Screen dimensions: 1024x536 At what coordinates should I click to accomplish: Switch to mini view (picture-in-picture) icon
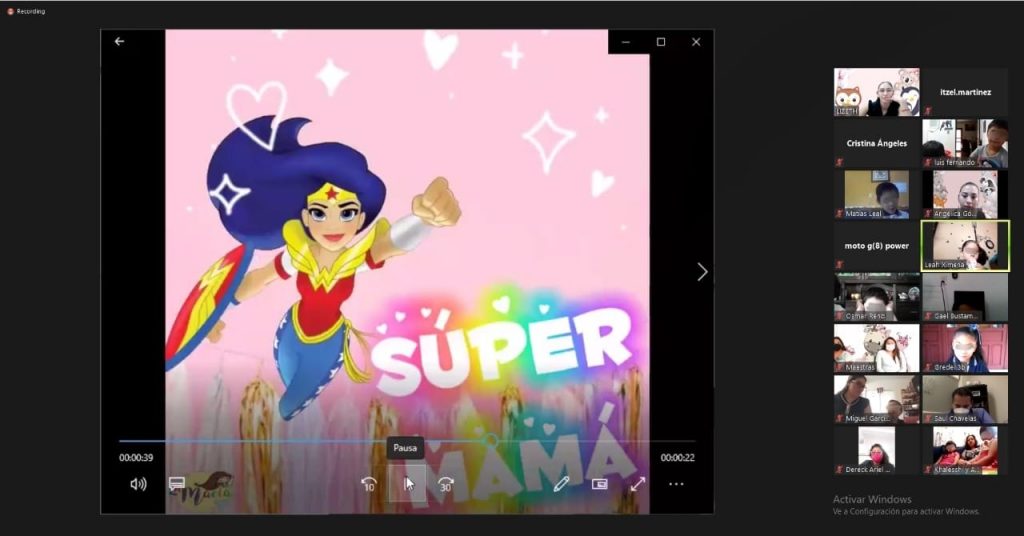tap(600, 484)
